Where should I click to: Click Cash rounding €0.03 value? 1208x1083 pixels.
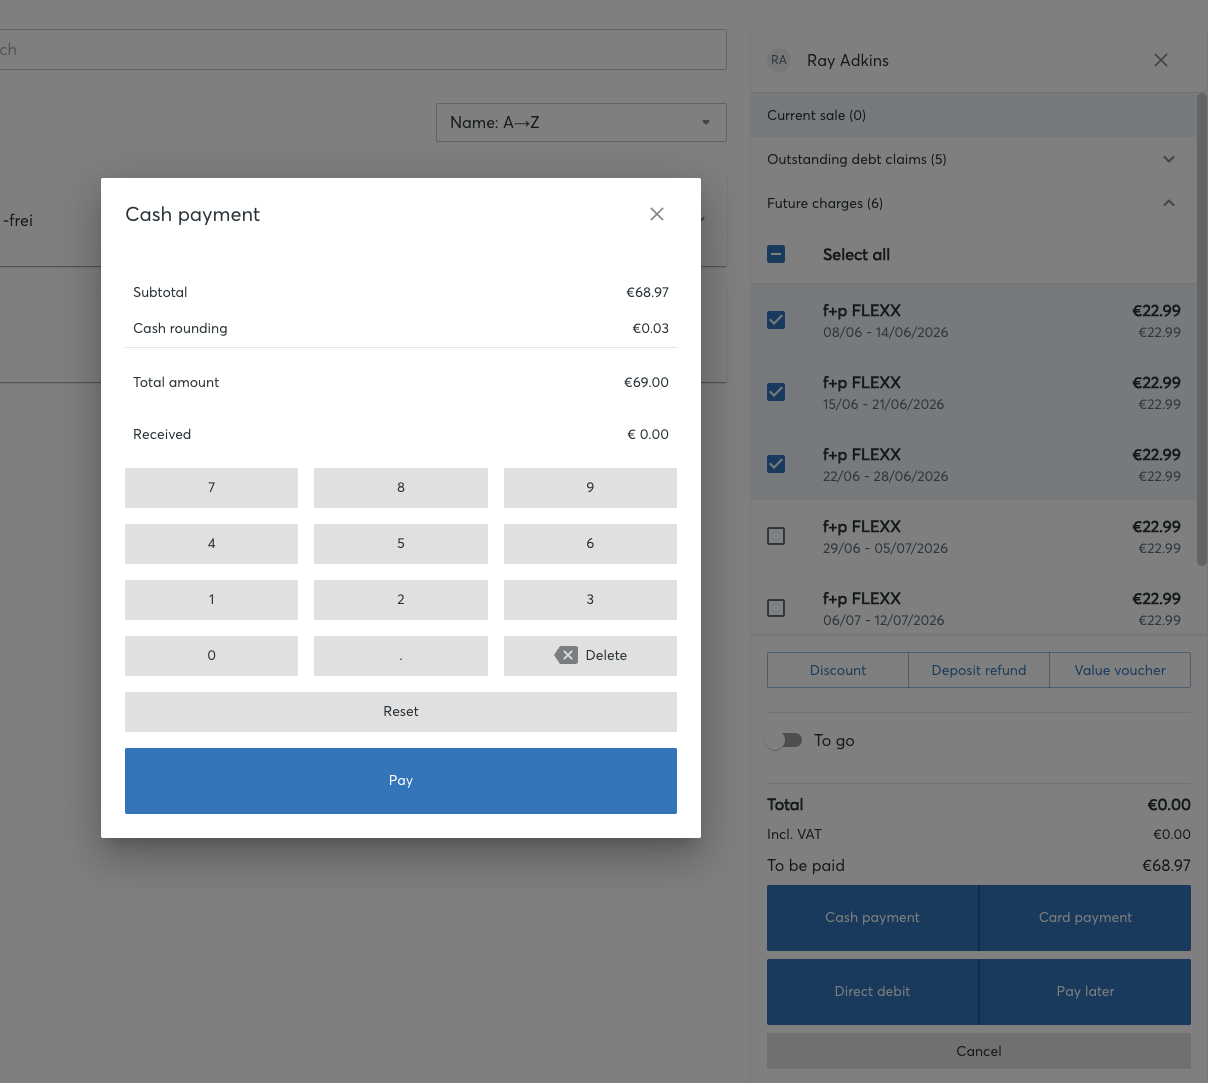click(650, 328)
